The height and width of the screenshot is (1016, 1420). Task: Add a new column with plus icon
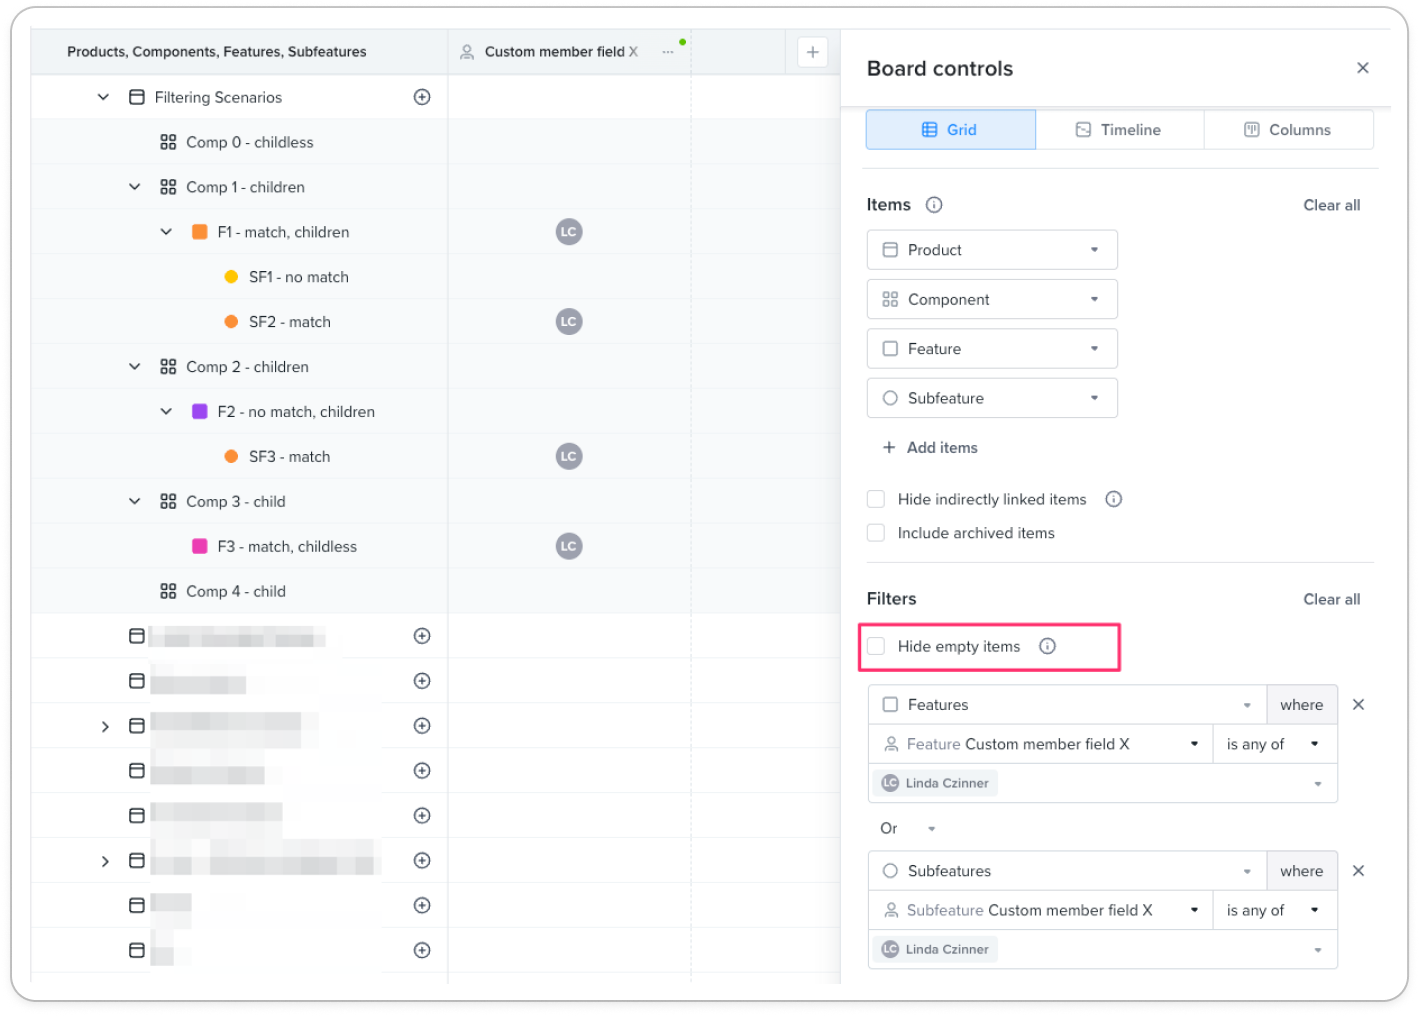[x=813, y=52]
